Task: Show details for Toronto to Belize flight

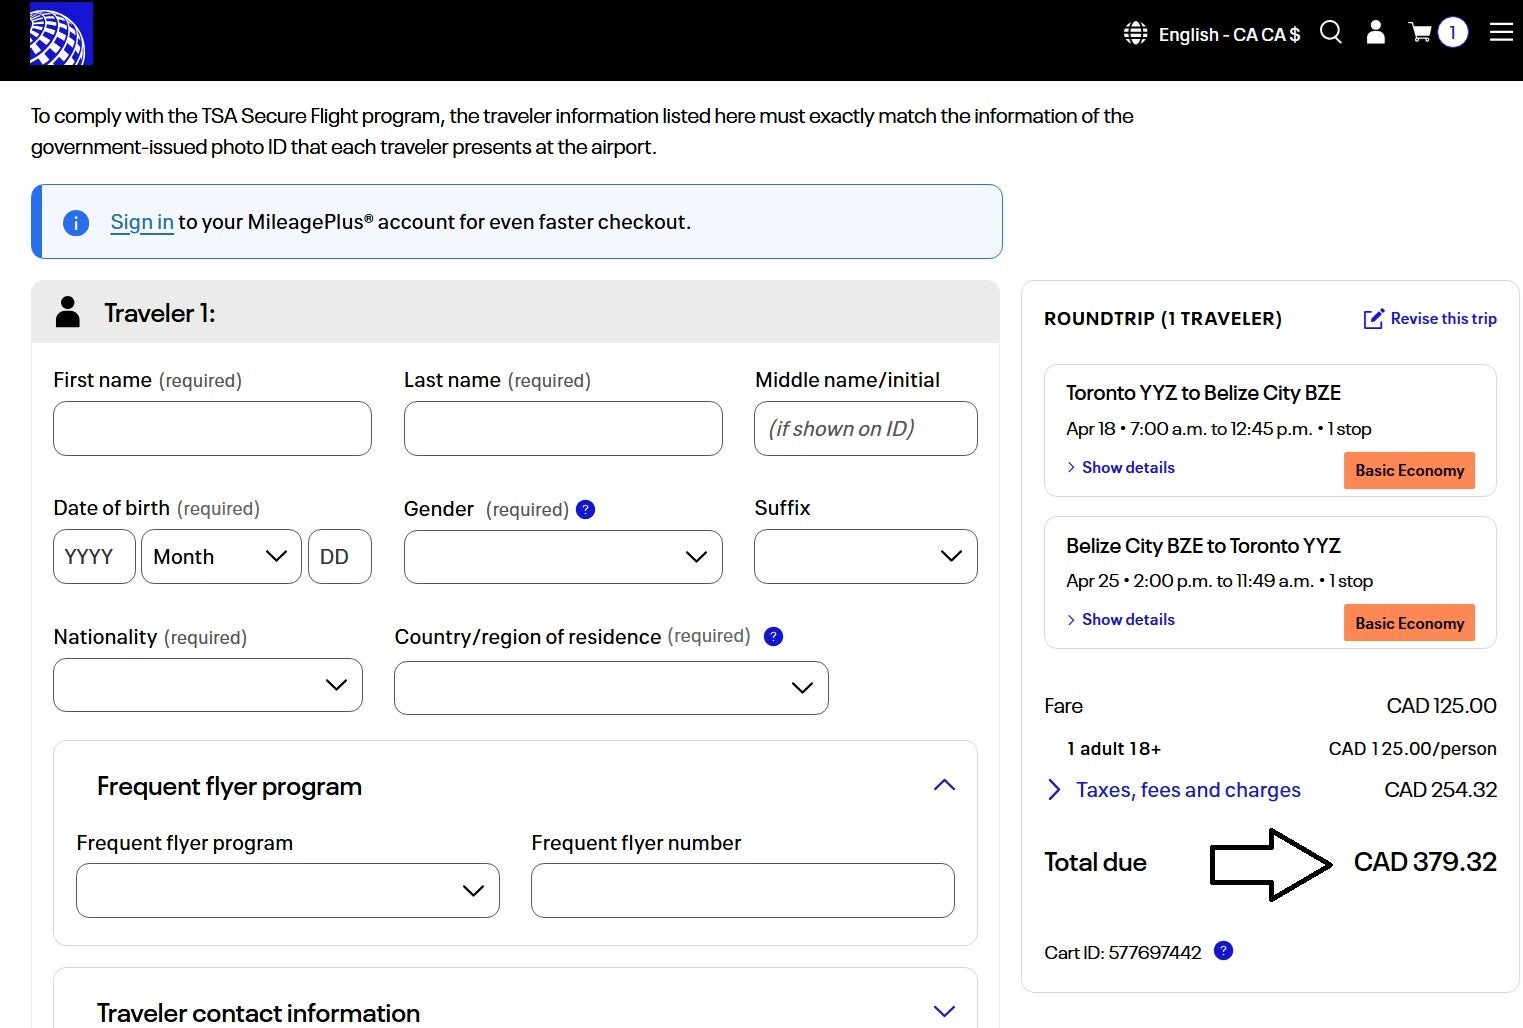Action: 1127,468
